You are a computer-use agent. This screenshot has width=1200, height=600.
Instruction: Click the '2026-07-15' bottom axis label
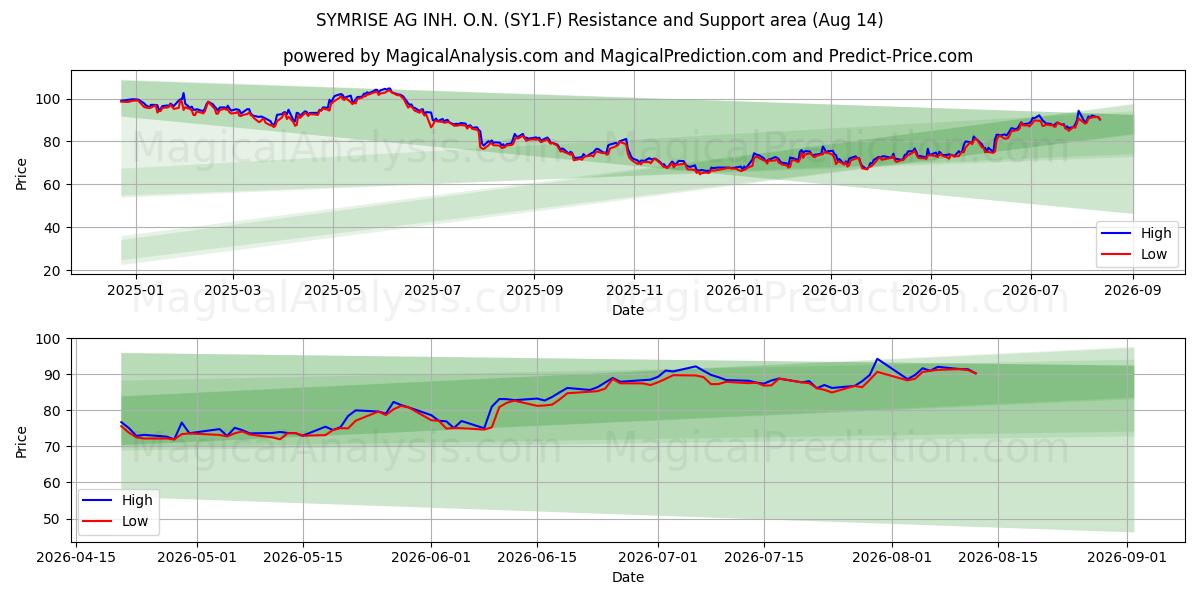pyautogui.click(x=764, y=558)
